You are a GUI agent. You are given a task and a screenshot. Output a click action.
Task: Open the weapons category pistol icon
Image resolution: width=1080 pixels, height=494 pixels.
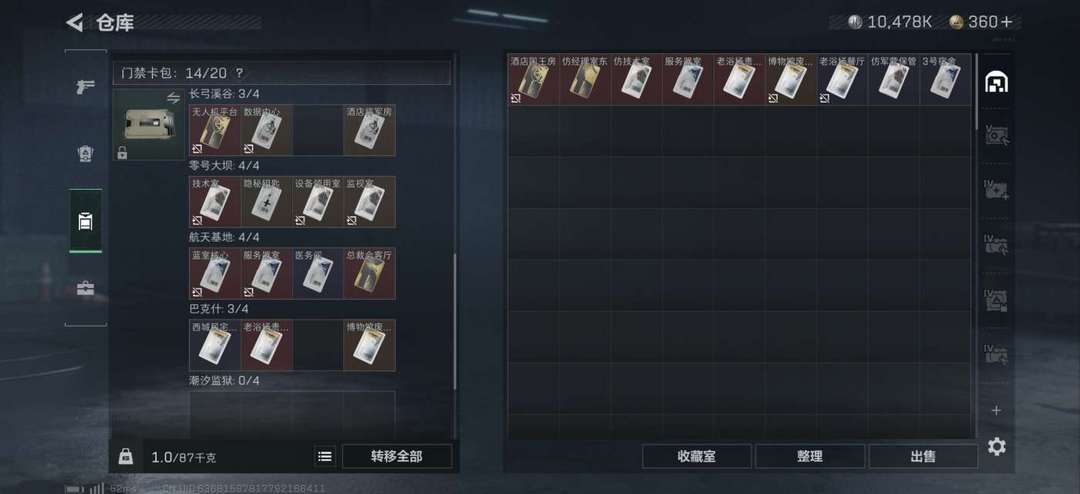(85, 88)
